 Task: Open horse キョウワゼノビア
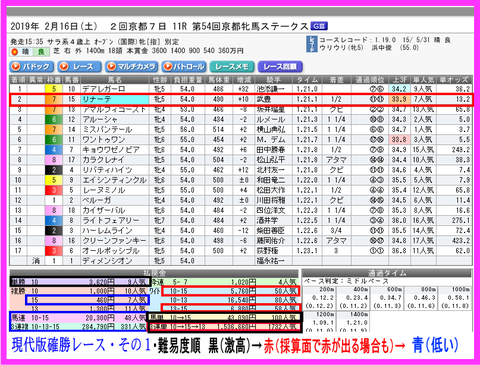pyautogui.click(x=111, y=150)
